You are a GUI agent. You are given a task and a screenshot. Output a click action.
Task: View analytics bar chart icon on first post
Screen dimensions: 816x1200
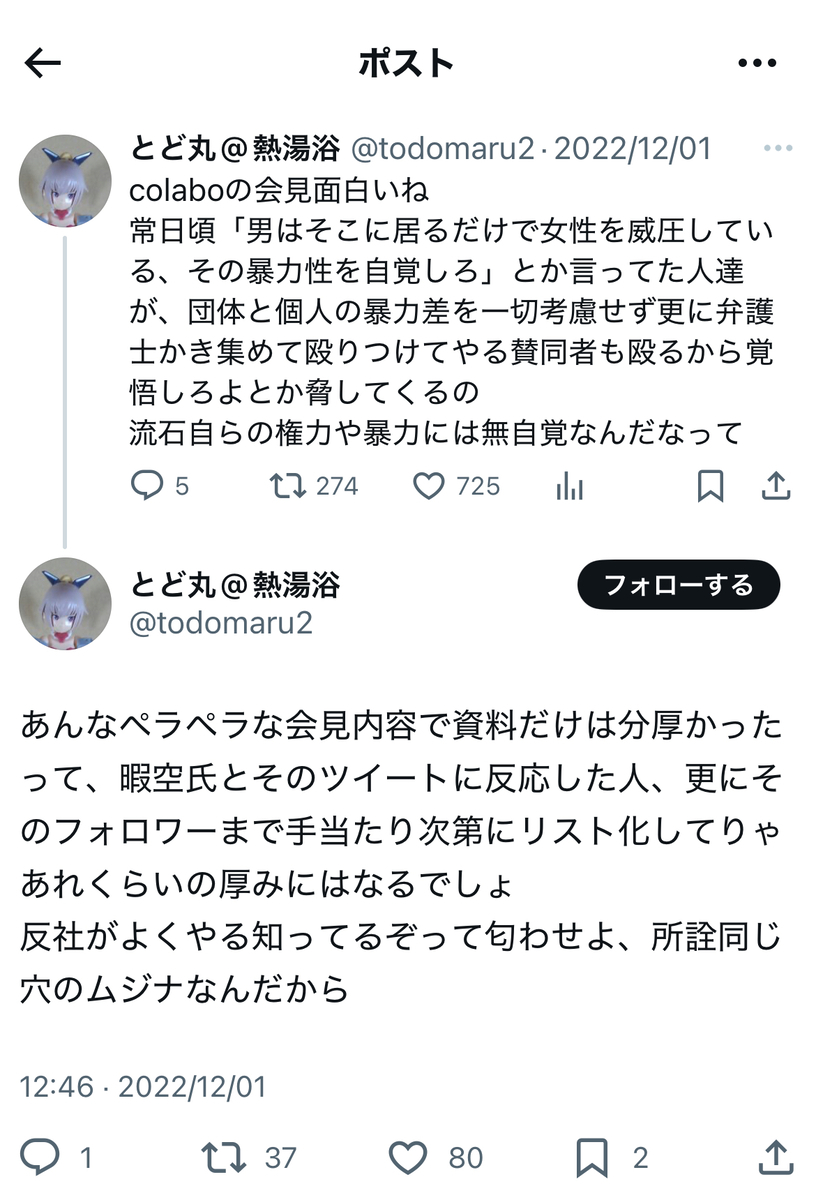[569, 486]
